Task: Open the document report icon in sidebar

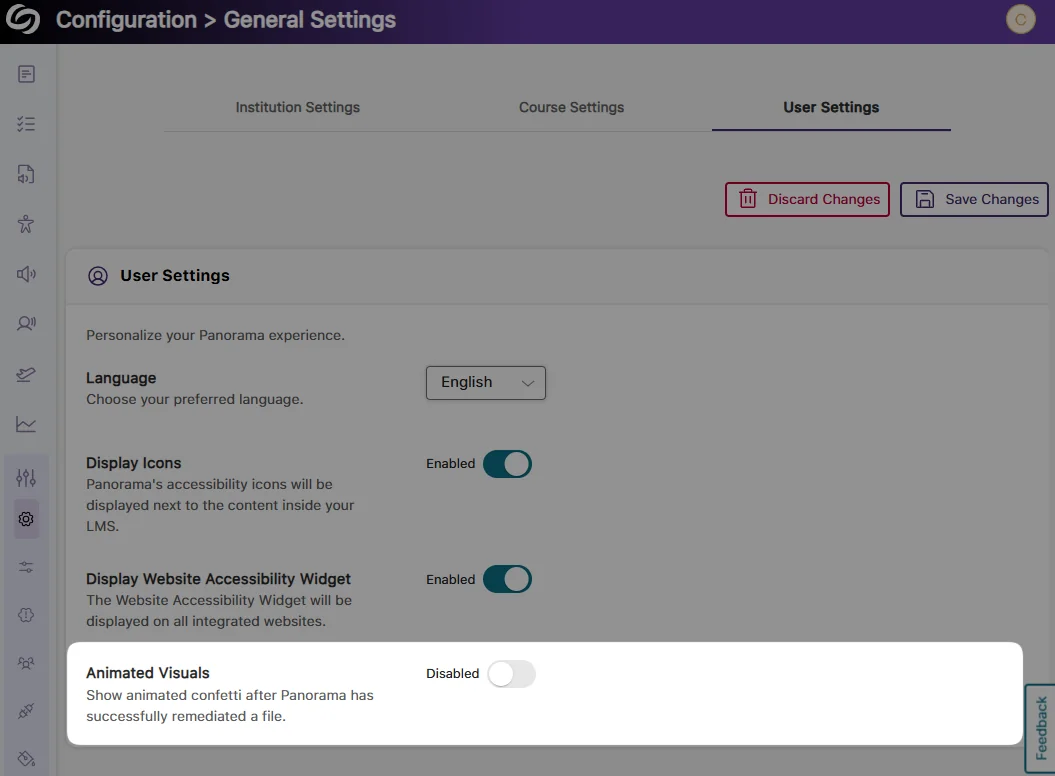Action: pos(26,74)
